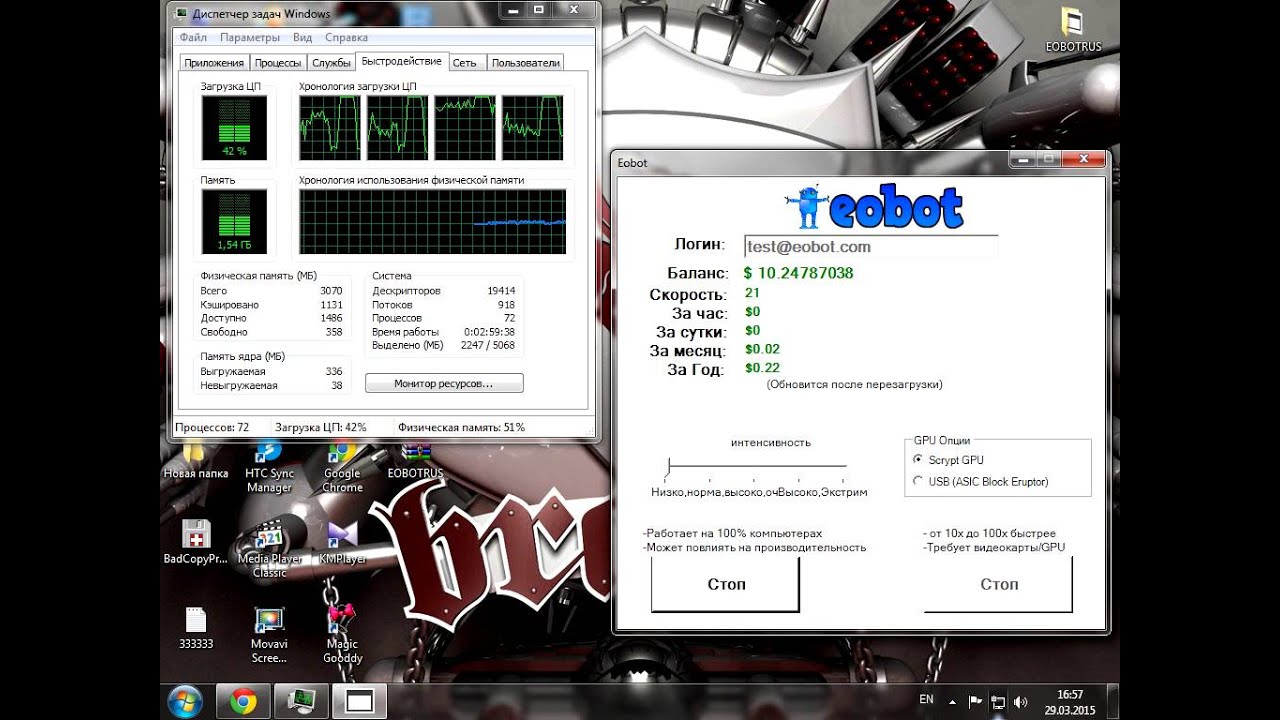Click the network tray icon
1280x720 pixels.
(x=997, y=701)
